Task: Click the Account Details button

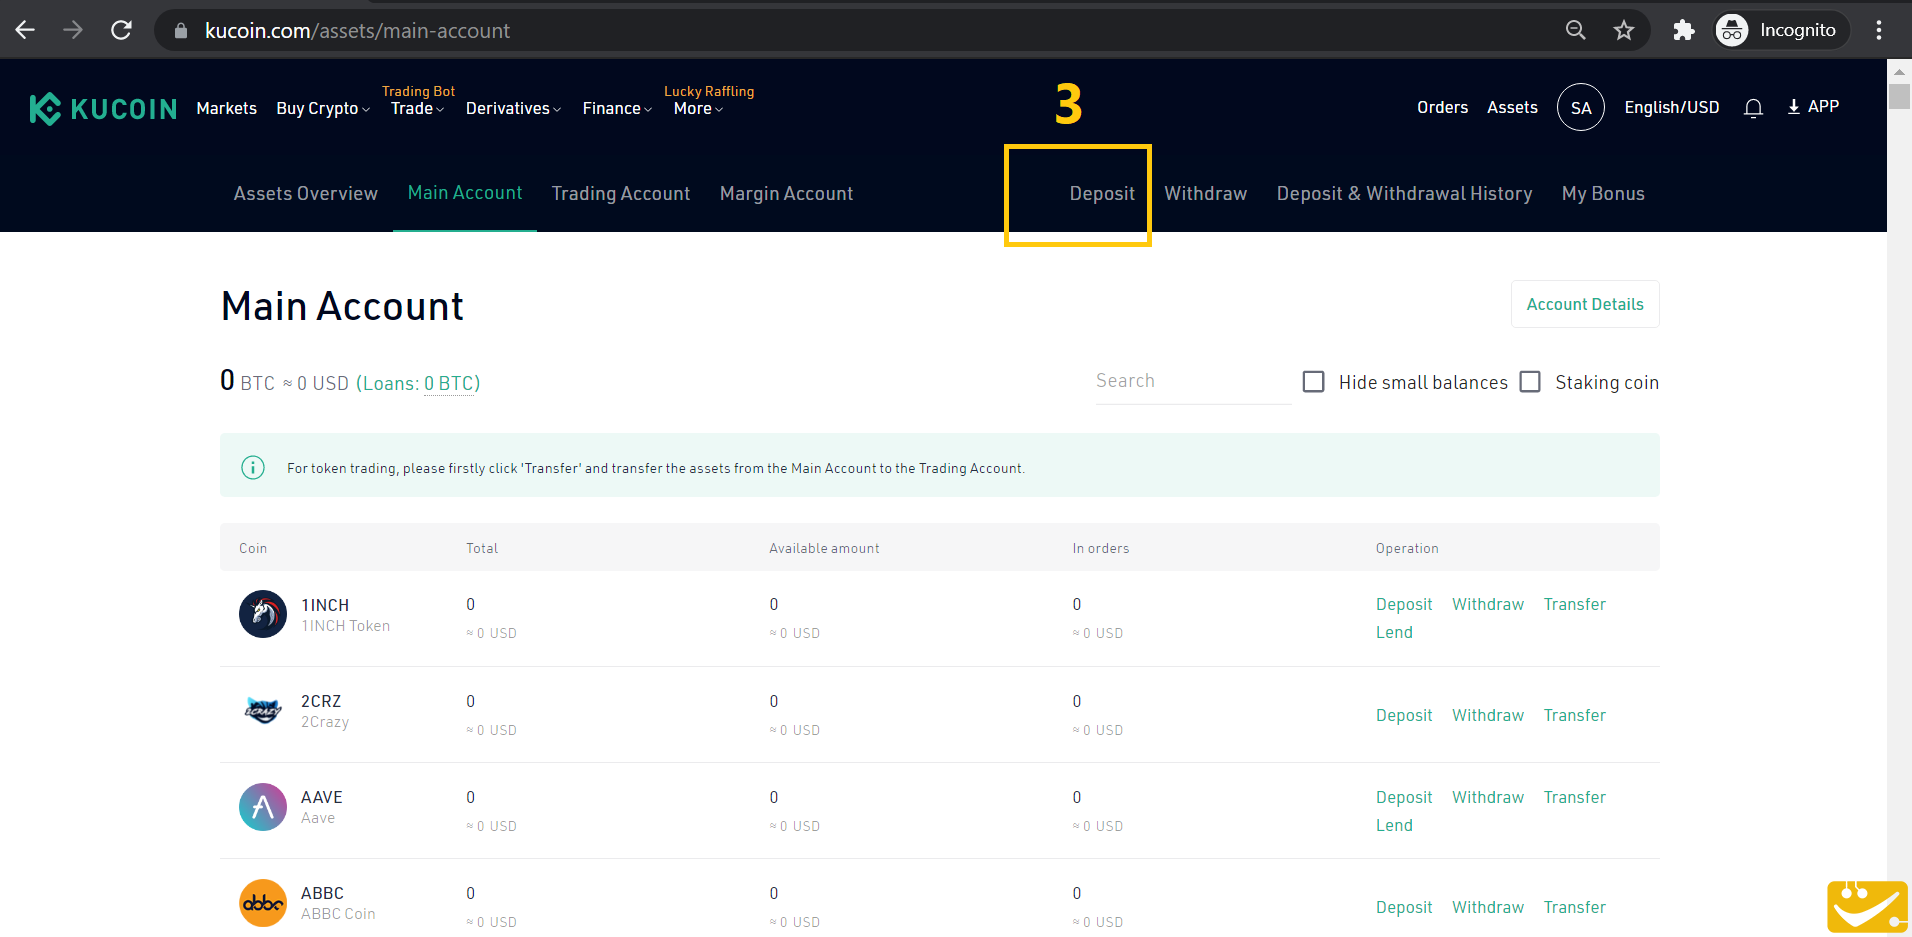Action: [x=1585, y=304]
